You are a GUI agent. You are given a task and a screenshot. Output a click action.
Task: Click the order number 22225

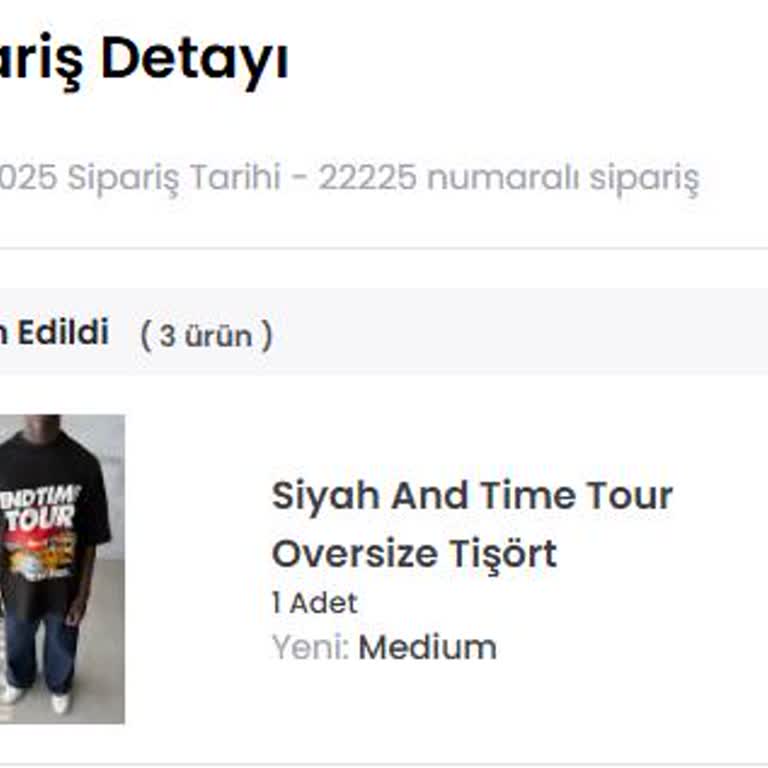[368, 177]
